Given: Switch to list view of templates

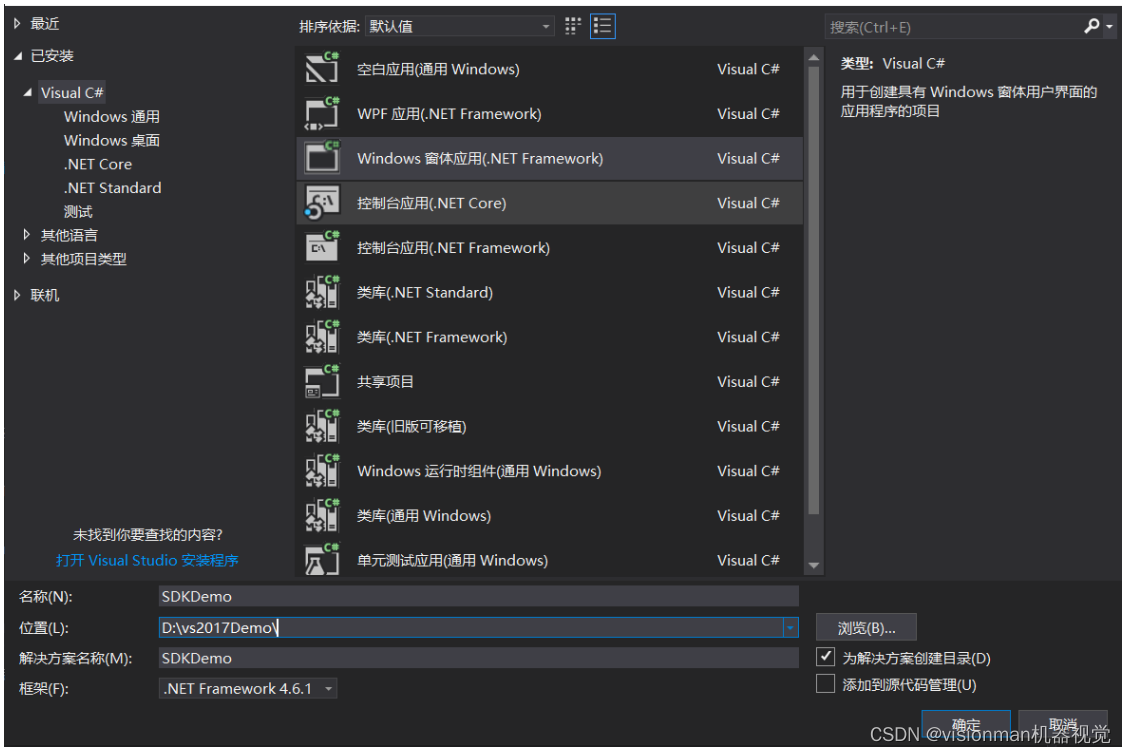Looking at the screenshot, I should 602,27.
